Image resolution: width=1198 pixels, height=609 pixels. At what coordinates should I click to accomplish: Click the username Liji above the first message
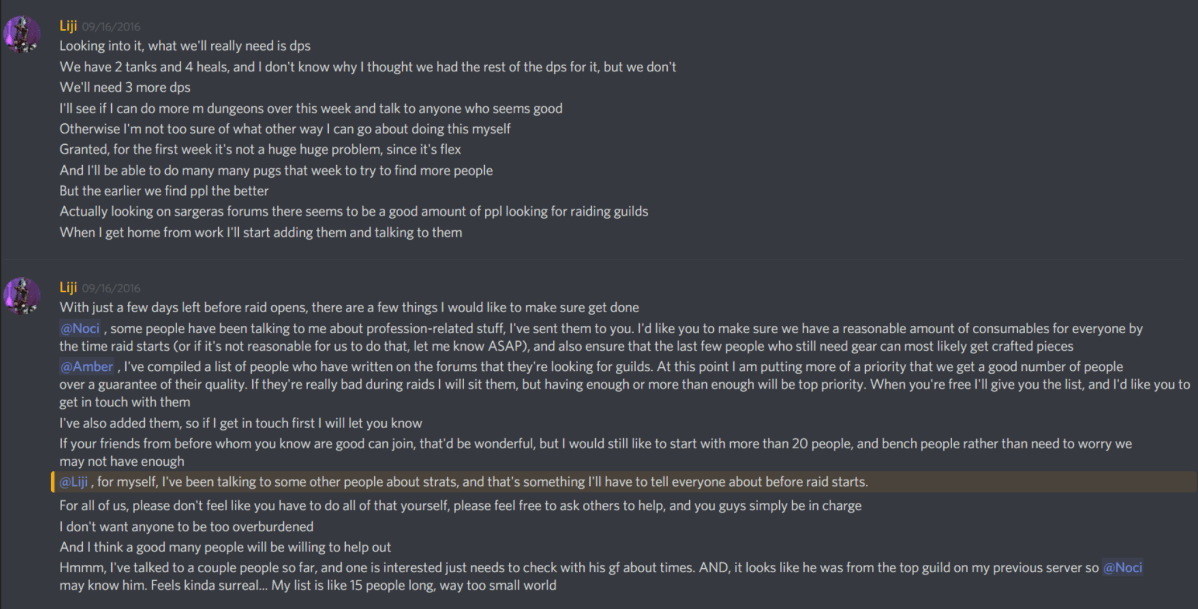point(68,25)
